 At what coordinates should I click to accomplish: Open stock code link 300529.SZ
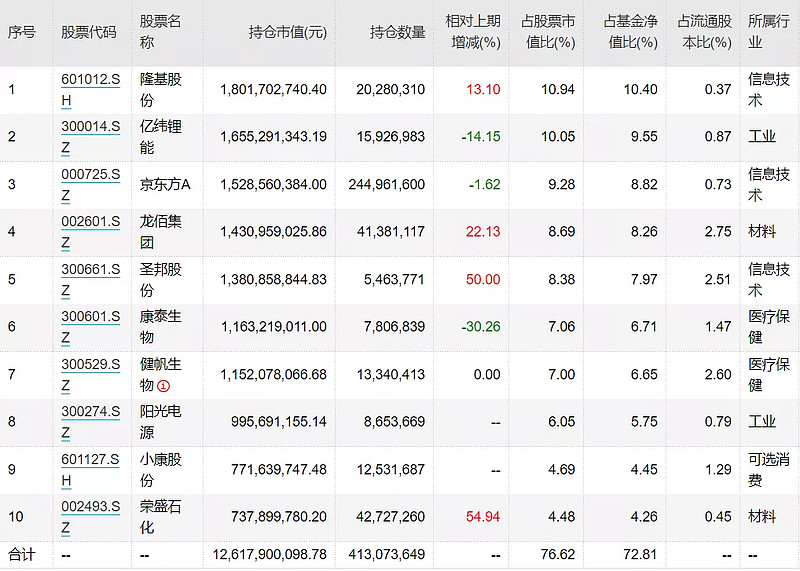click(x=90, y=375)
